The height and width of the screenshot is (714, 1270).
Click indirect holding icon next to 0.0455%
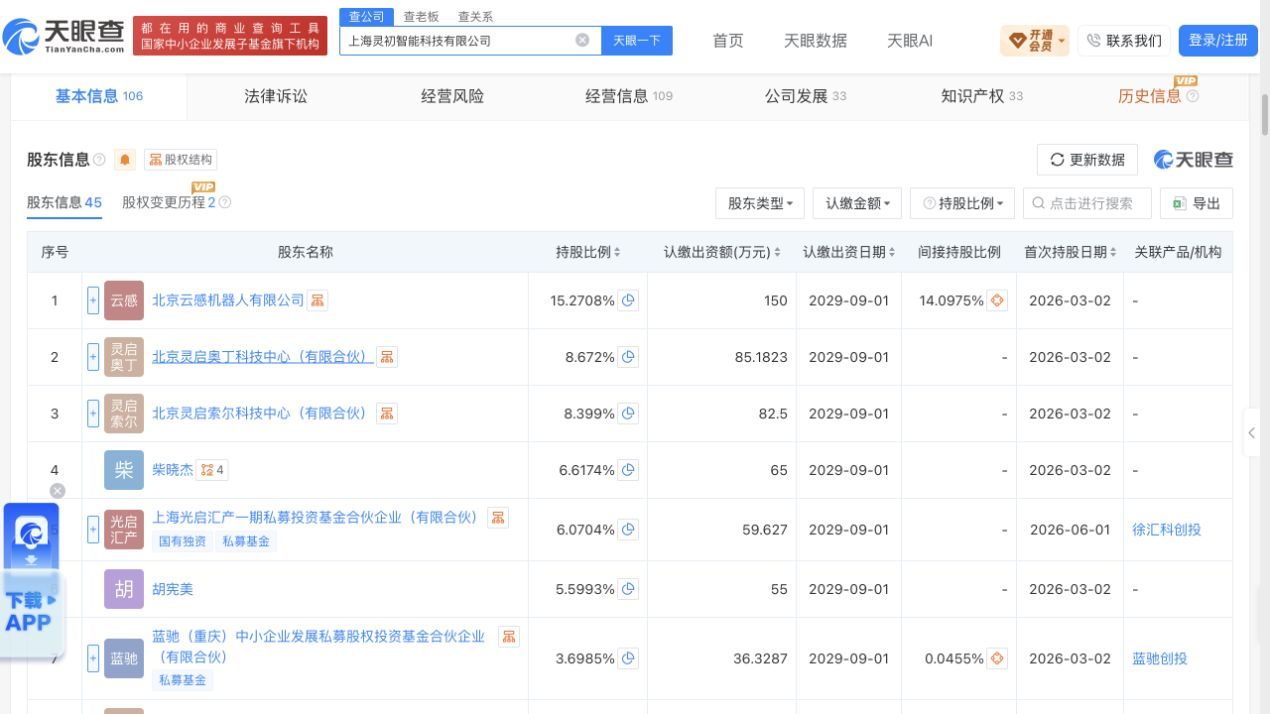click(997, 658)
